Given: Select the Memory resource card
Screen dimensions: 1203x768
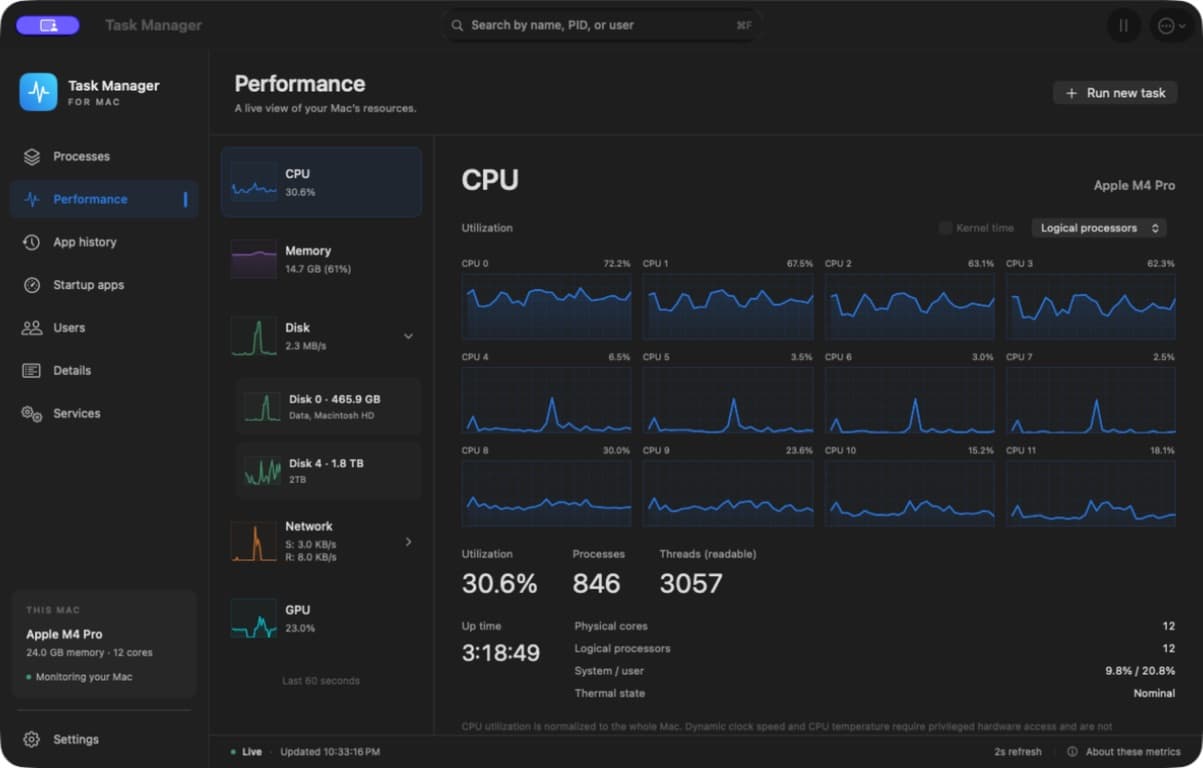Looking at the screenshot, I should 321,259.
